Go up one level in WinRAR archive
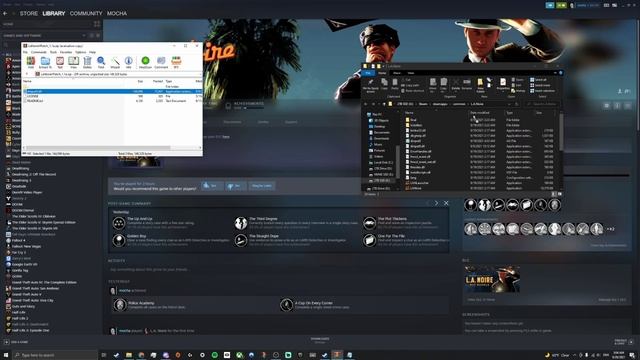This screenshot has width=640, height=360. click(x=27, y=74)
